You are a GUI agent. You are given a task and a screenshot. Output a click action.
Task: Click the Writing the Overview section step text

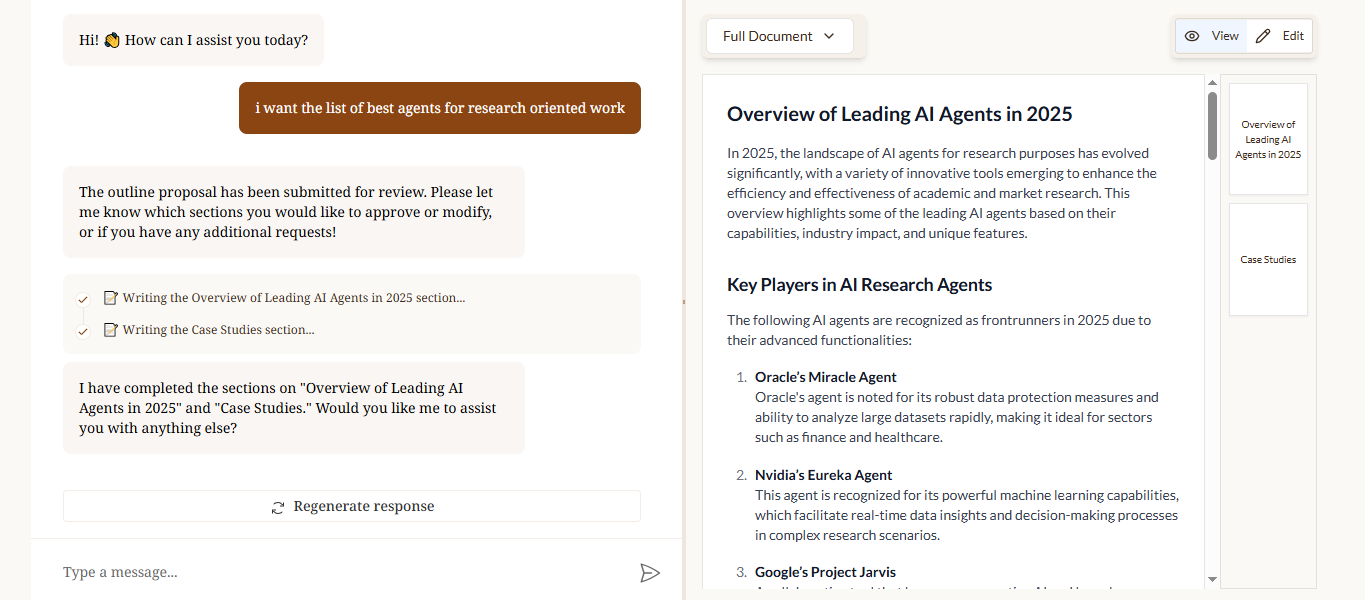click(294, 298)
